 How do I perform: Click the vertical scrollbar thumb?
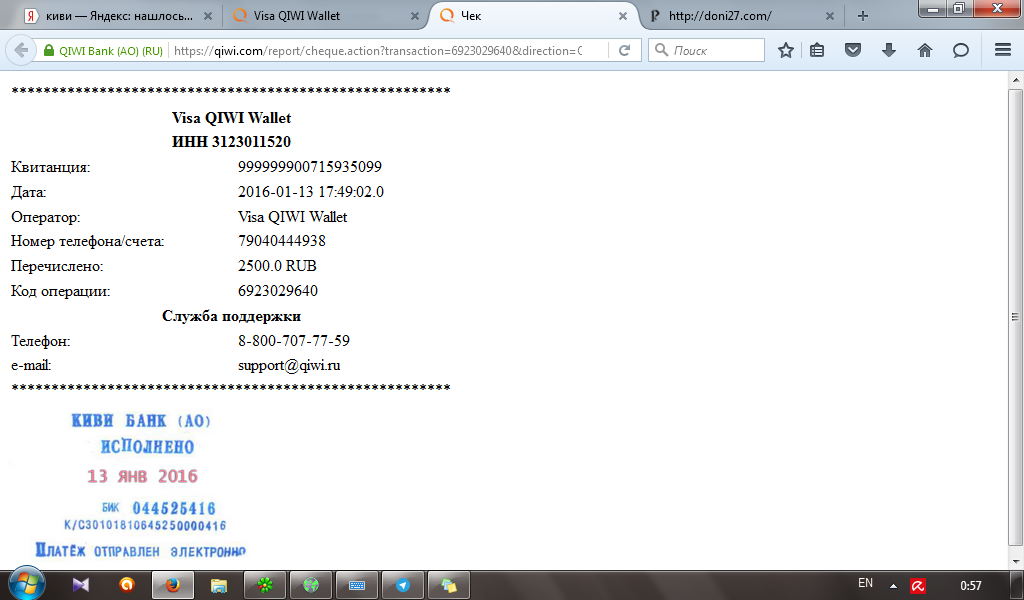(x=1016, y=317)
